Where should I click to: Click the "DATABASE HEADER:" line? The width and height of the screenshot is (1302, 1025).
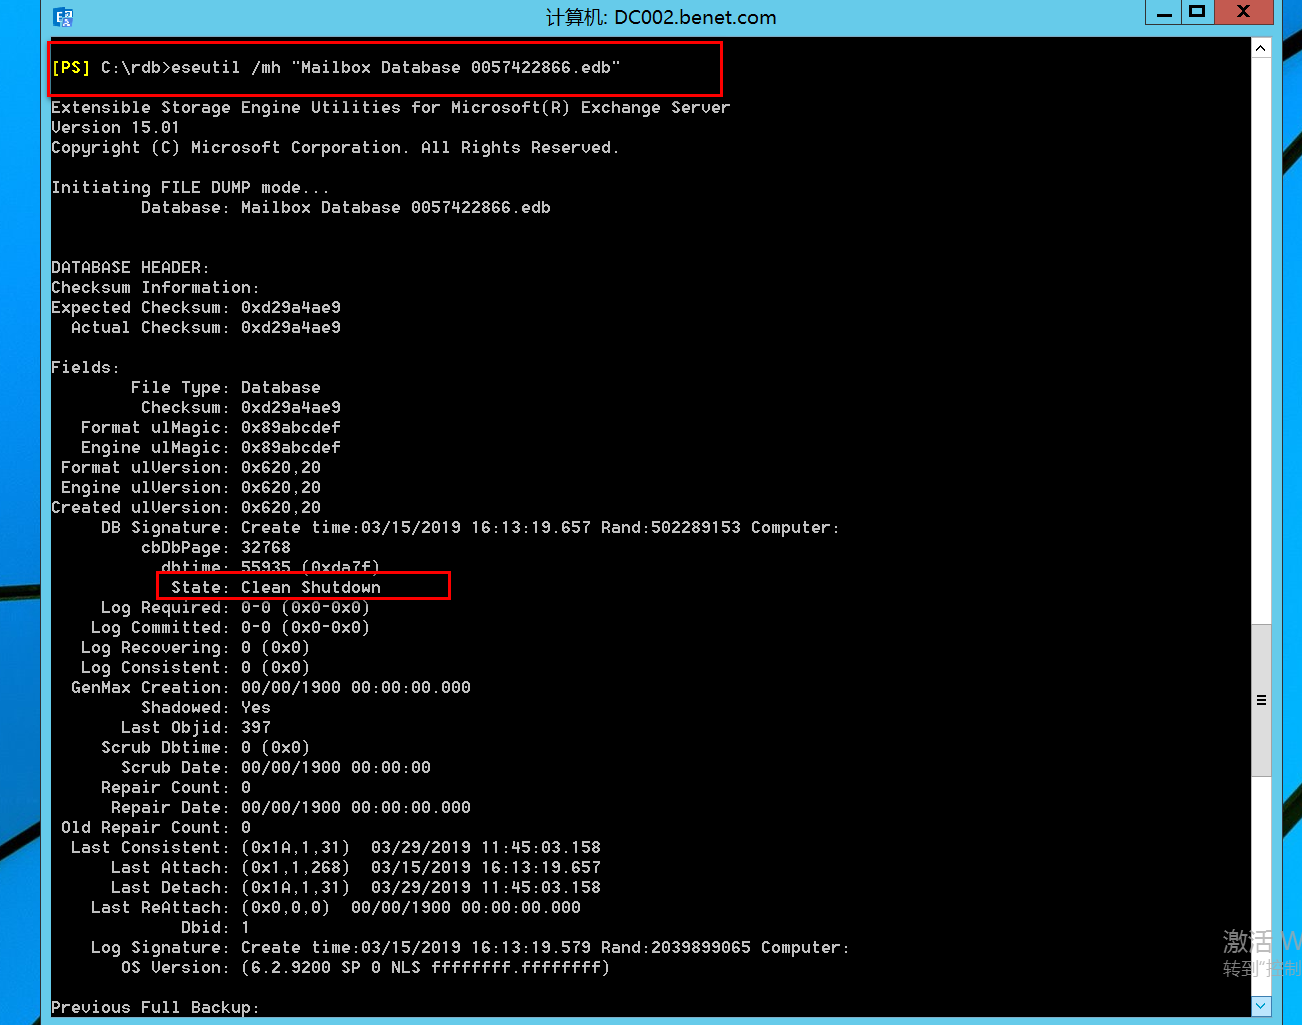(x=131, y=267)
